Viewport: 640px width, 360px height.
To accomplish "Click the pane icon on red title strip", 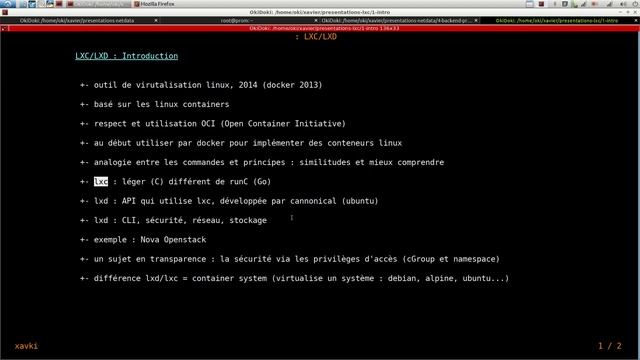I will (x=4, y=29).
